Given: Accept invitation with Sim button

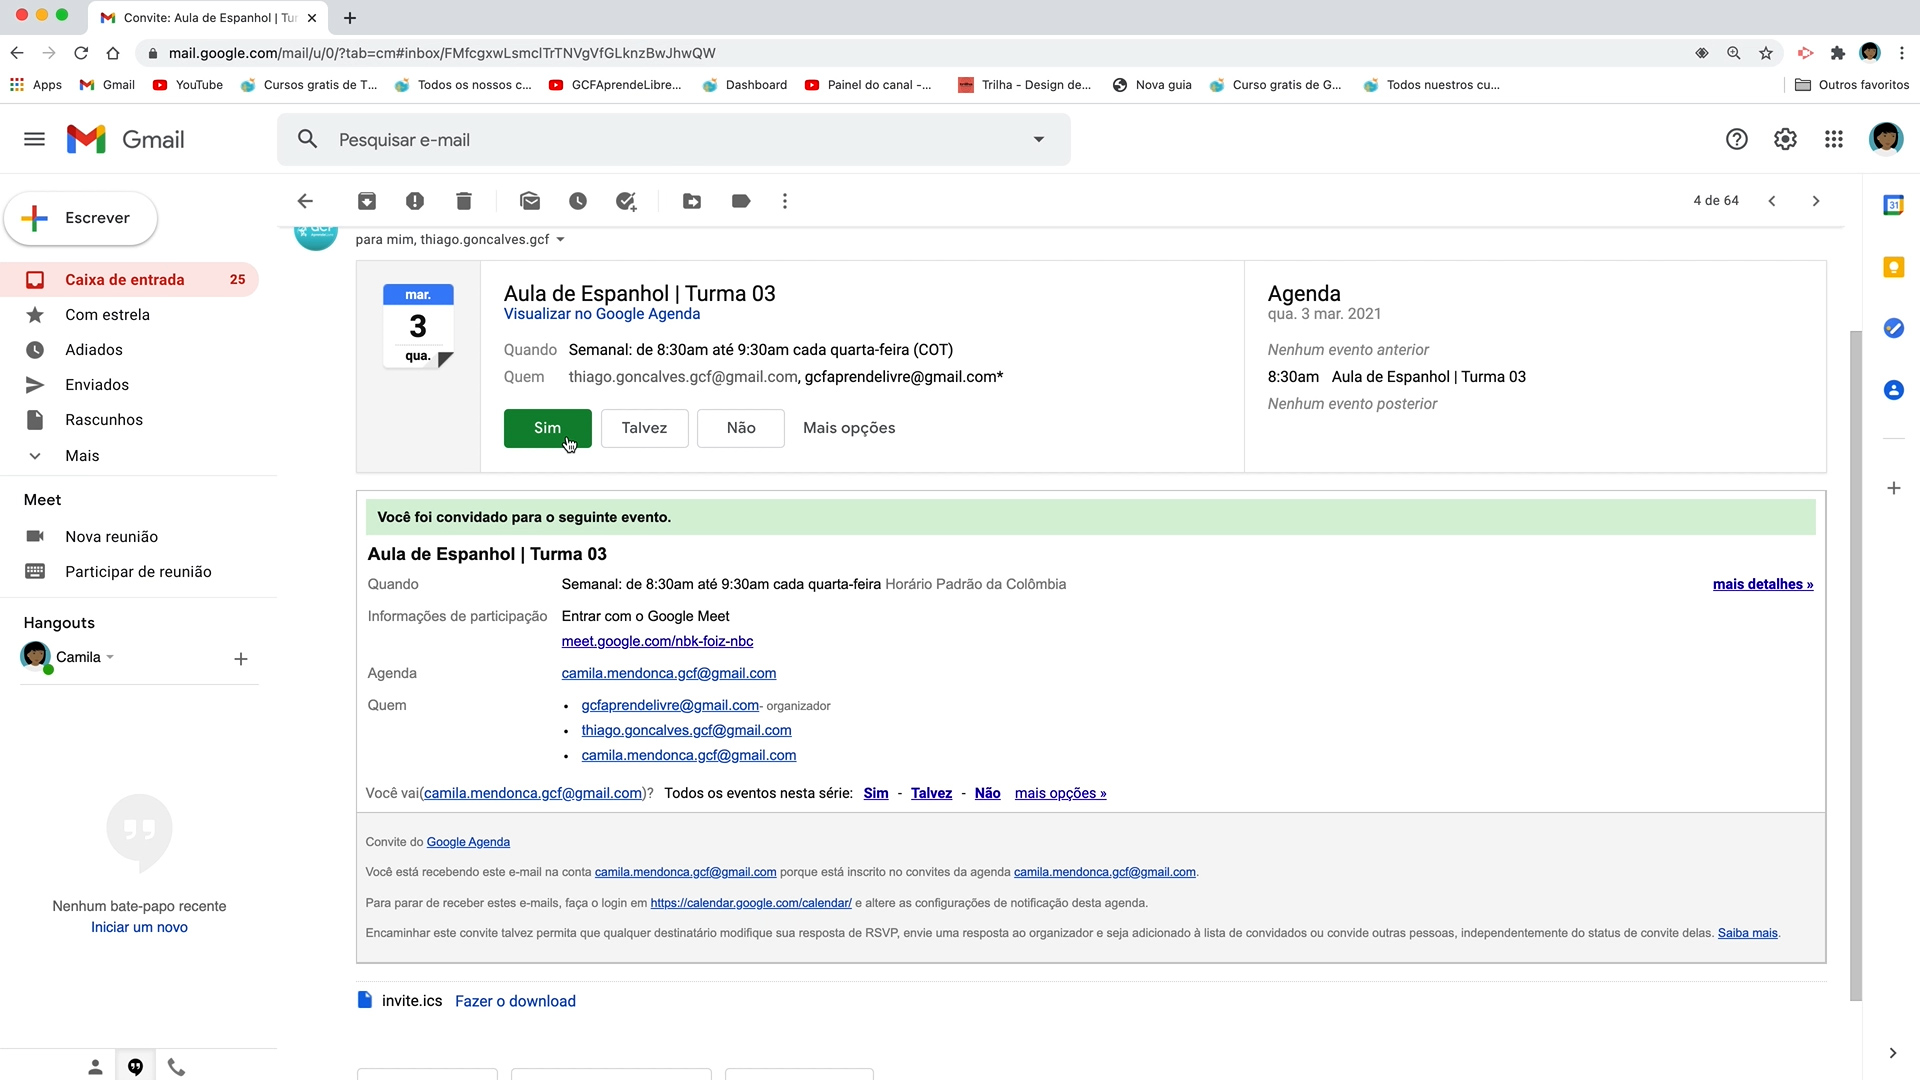Looking at the screenshot, I should [x=547, y=428].
